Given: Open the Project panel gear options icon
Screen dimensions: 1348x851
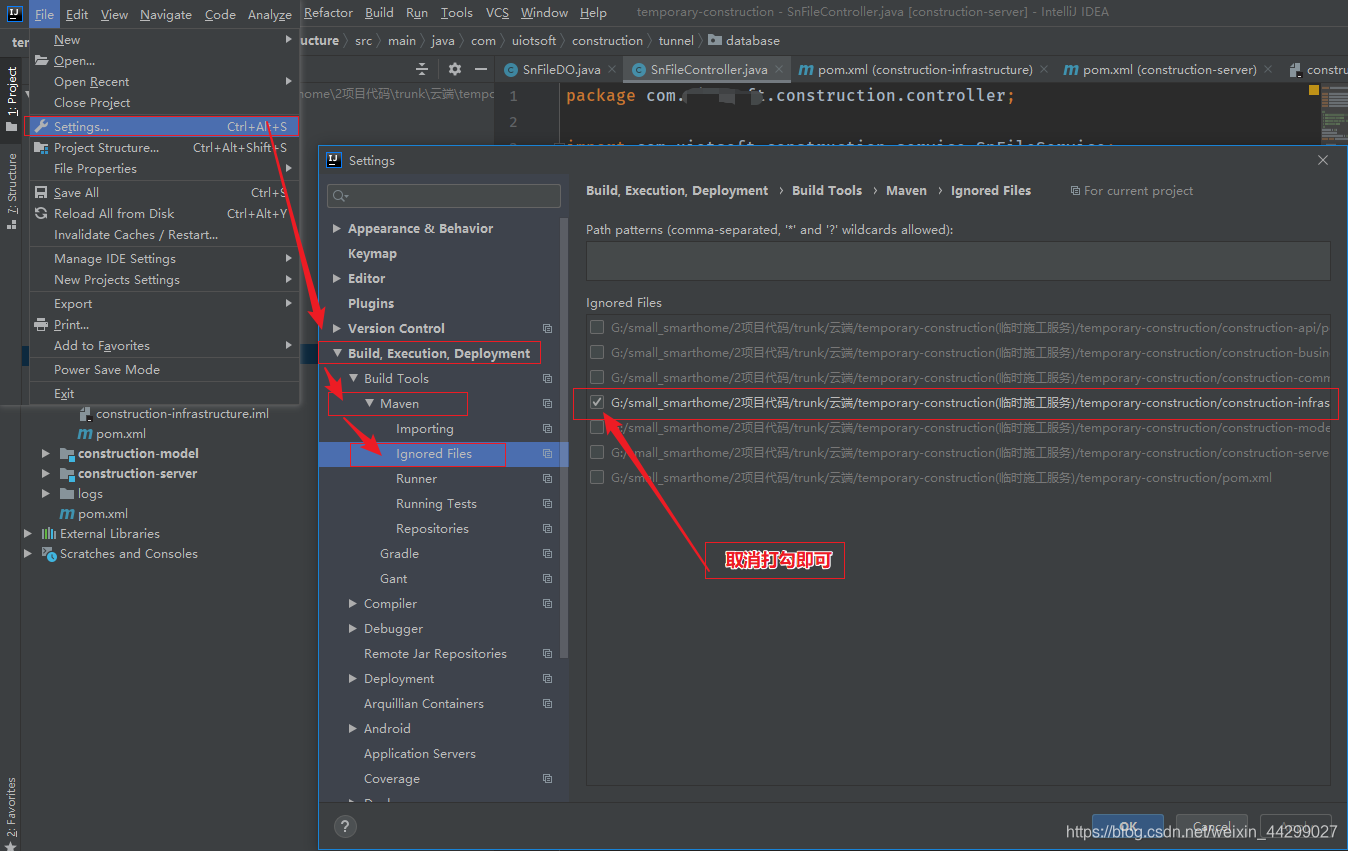Looking at the screenshot, I should [455, 69].
